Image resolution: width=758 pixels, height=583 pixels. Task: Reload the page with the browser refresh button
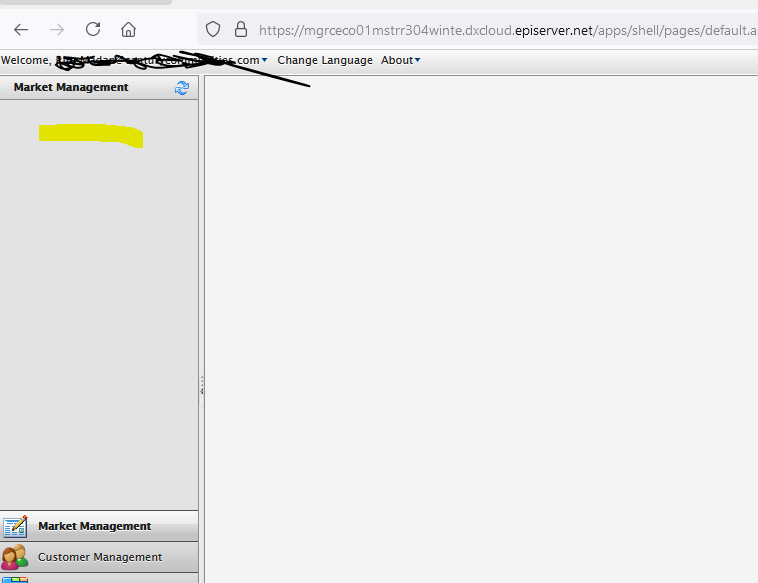coord(93,30)
